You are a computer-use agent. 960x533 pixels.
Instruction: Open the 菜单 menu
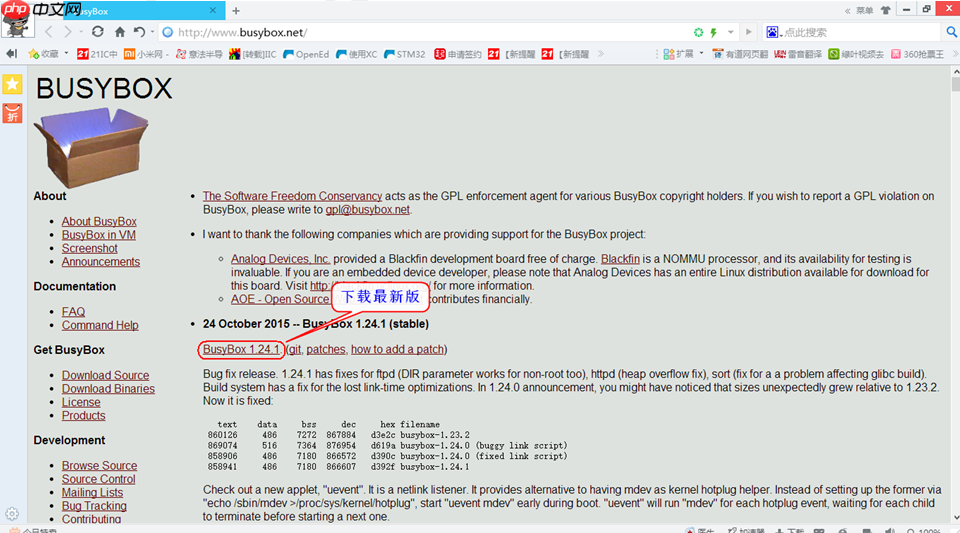click(x=864, y=10)
